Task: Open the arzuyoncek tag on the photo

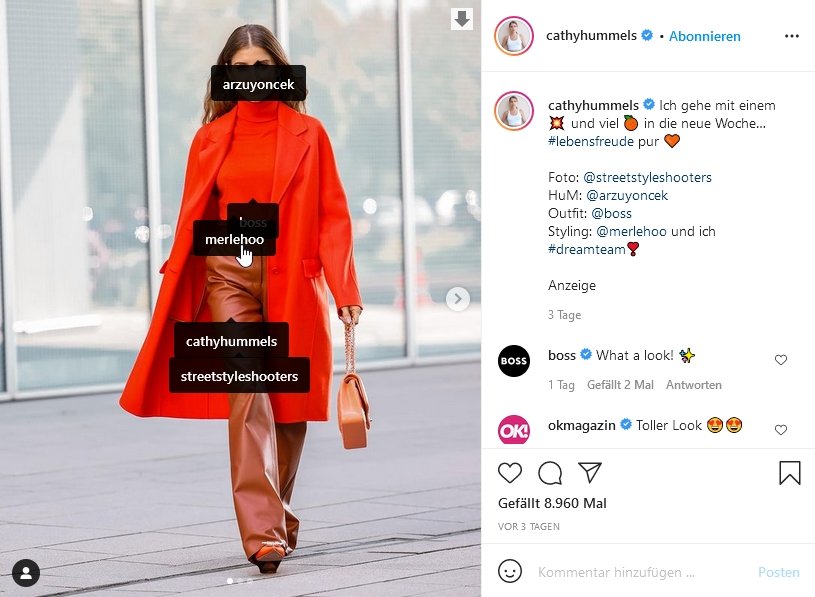Action: [258, 84]
